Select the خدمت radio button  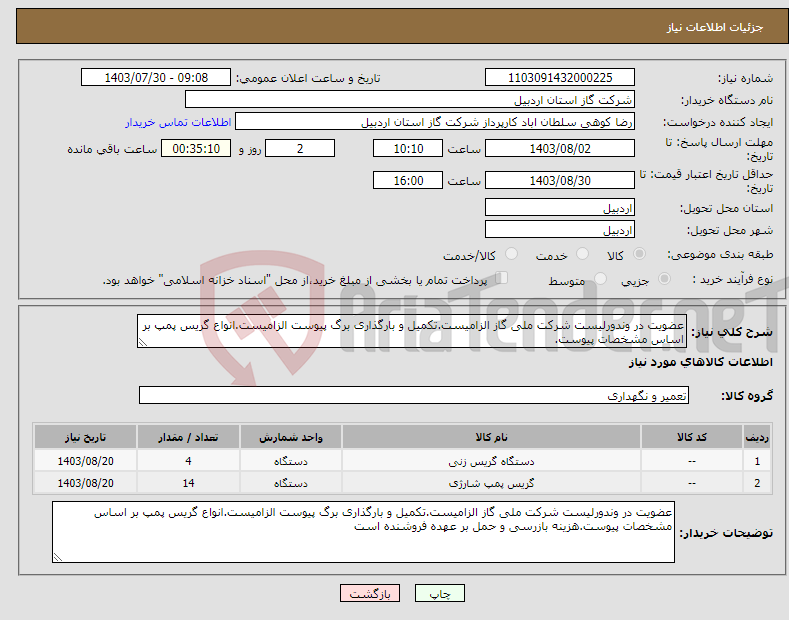click(582, 254)
